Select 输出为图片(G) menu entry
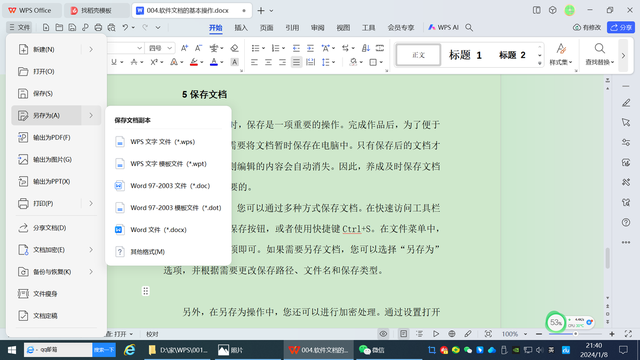The image size is (640, 360). click(x=56, y=160)
